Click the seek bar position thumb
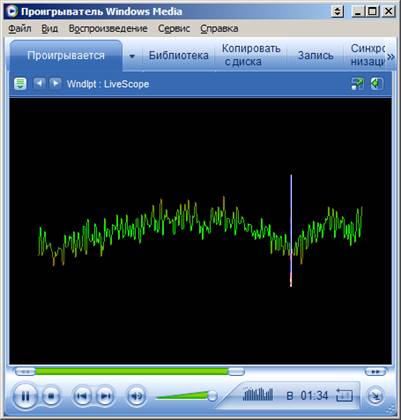Screen dimensions: 401x420 coord(236,371)
